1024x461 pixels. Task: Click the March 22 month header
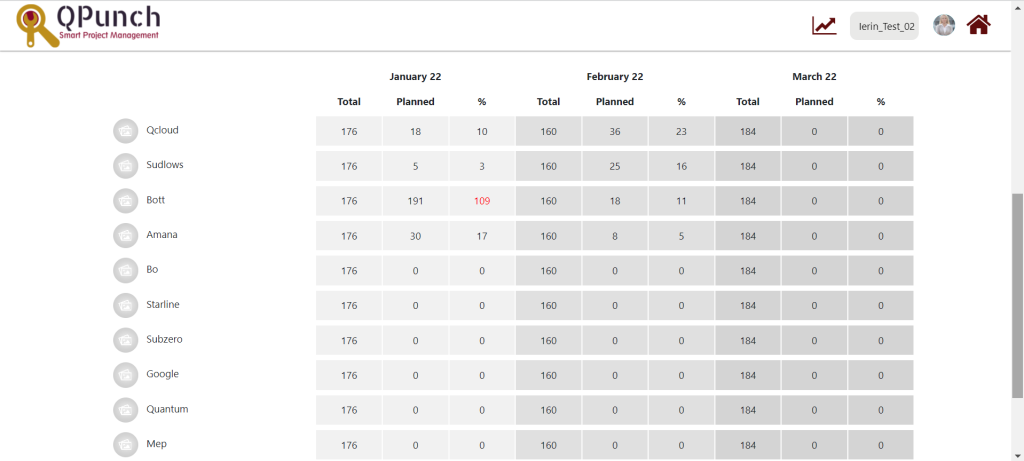814,76
